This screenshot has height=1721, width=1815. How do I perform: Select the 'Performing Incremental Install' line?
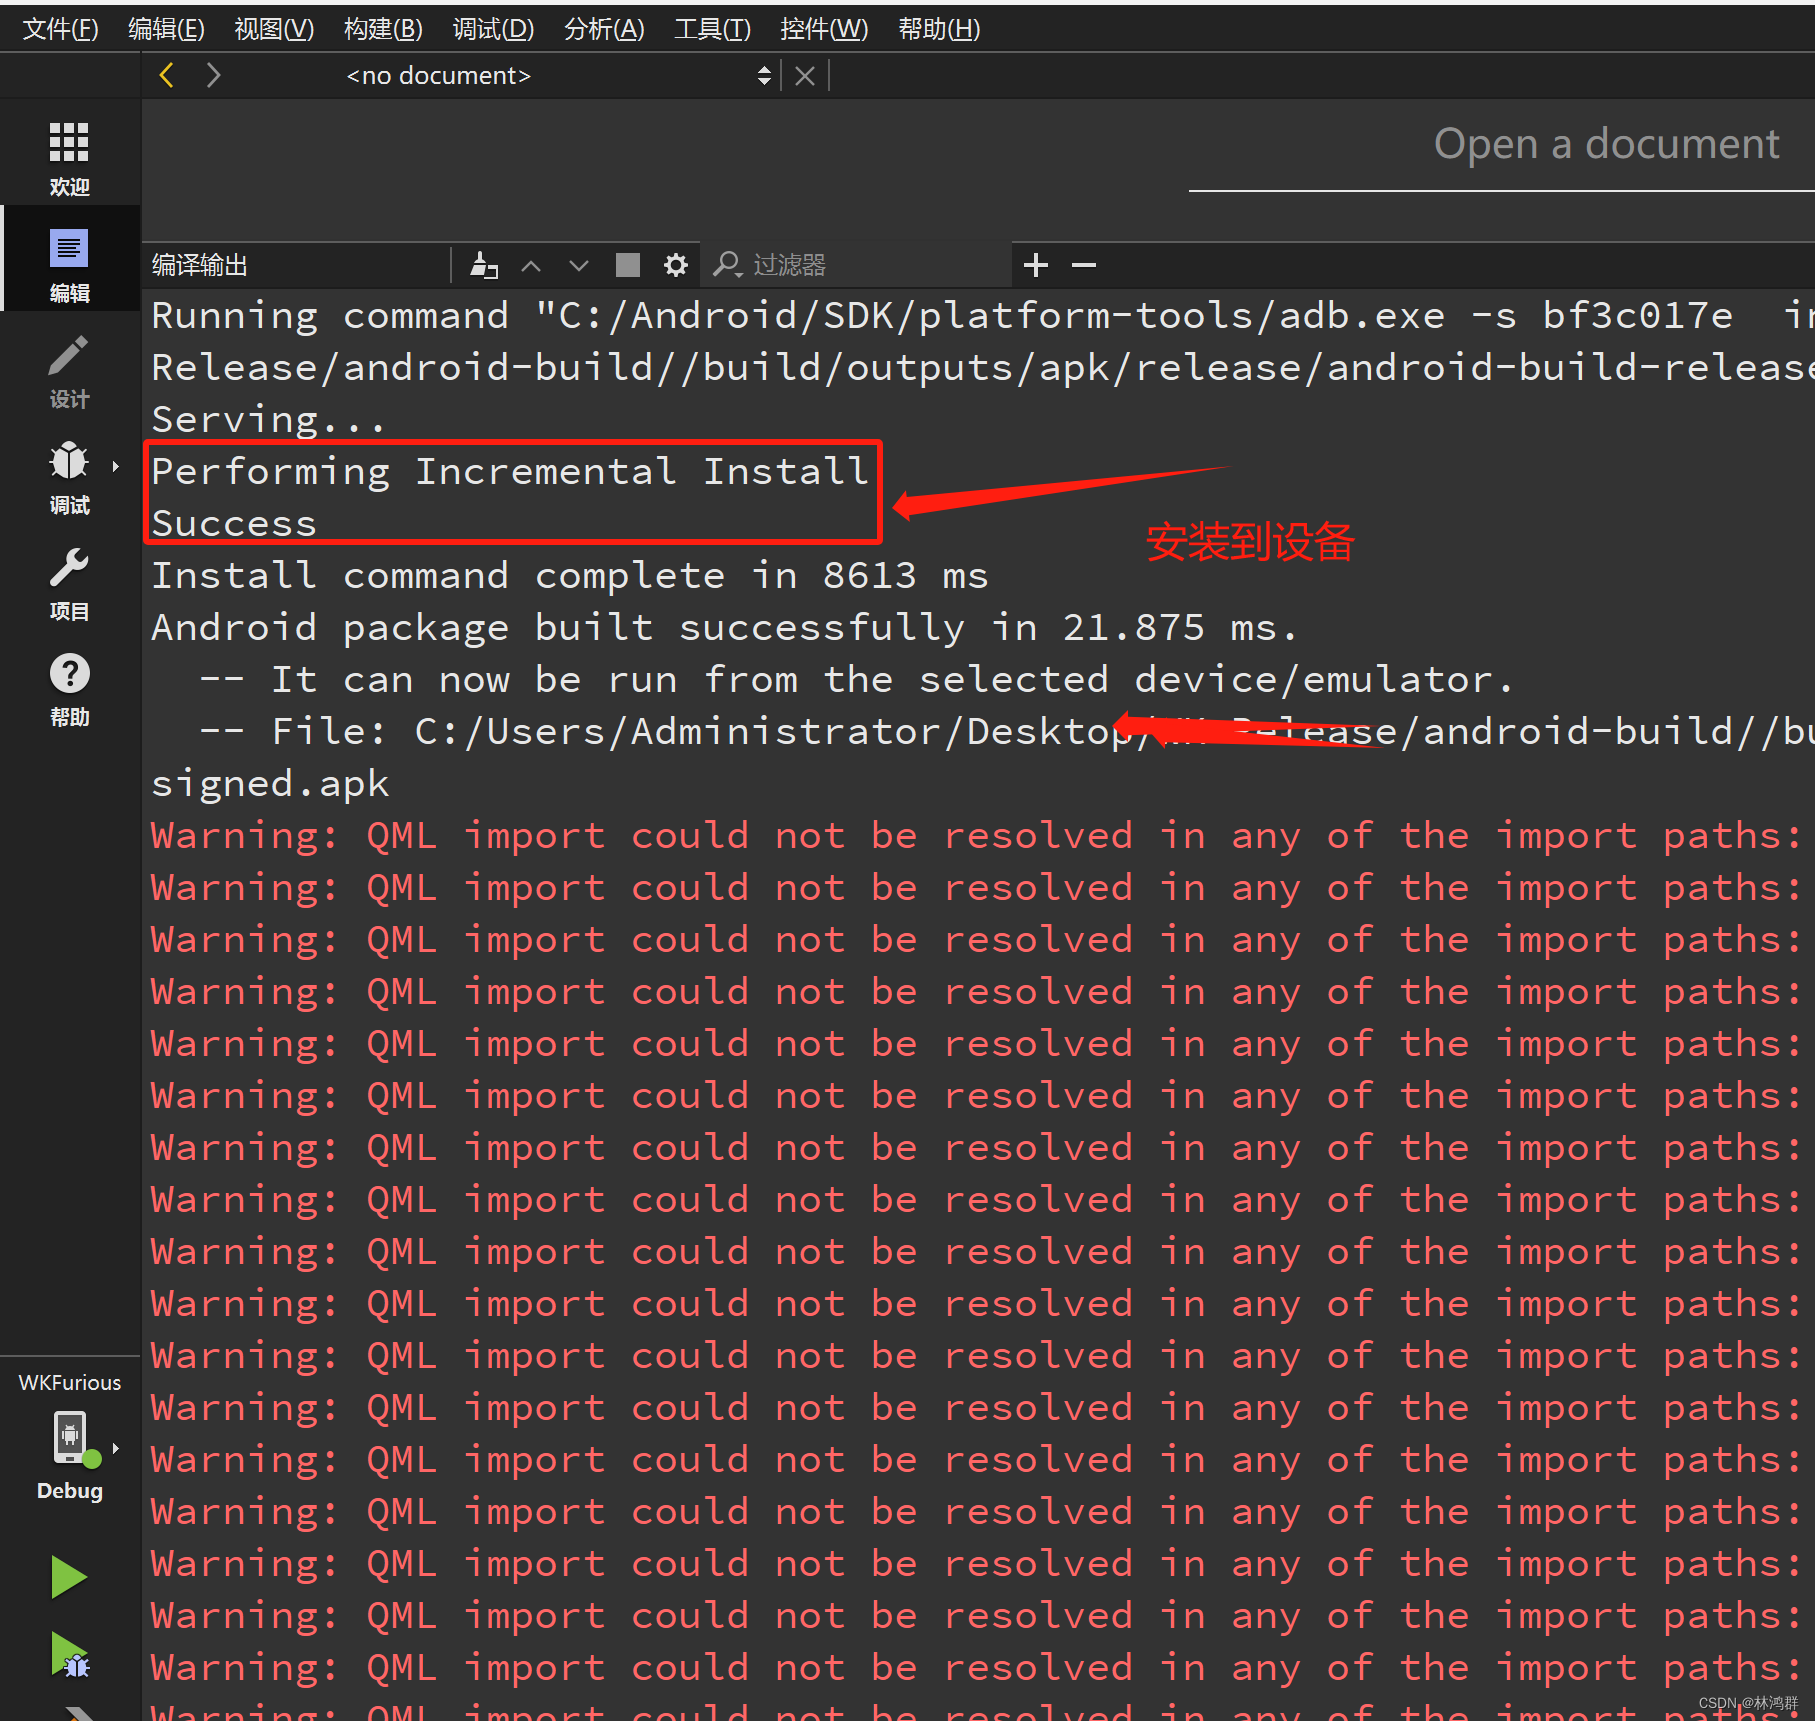click(510, 471)
